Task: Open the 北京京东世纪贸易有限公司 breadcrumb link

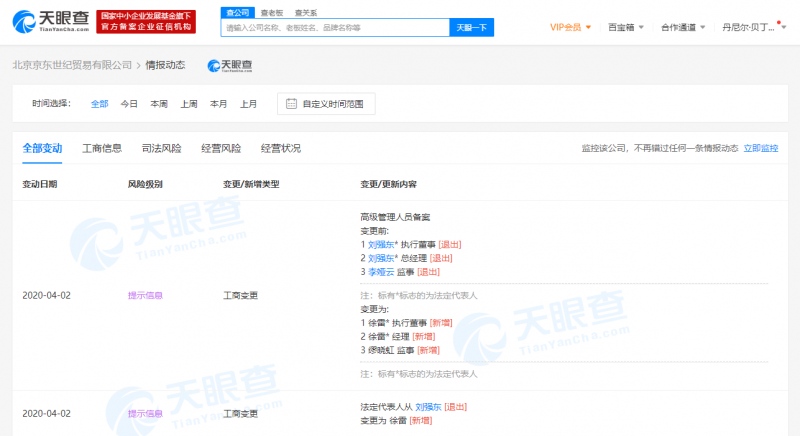Action: pyautogui.click(x=72, y=65)
